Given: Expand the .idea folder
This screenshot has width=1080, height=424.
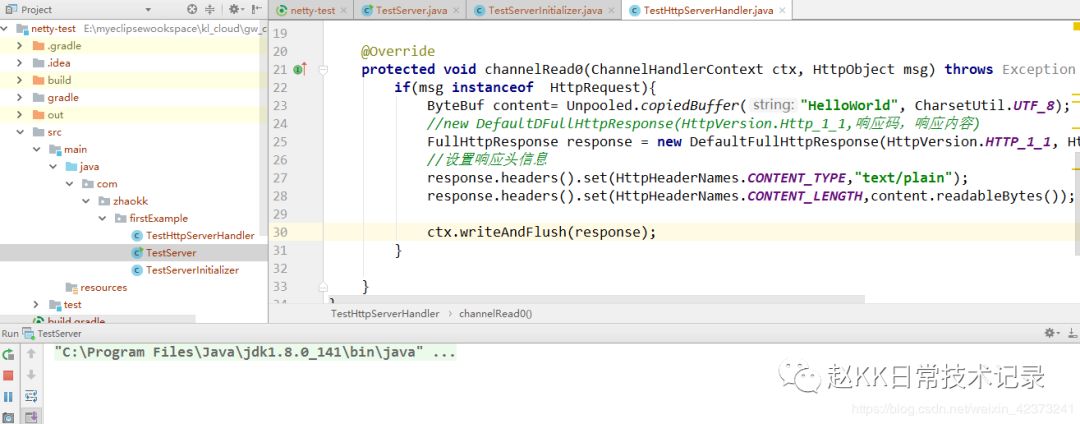Looking at the screenshot, I should (20, 63).
